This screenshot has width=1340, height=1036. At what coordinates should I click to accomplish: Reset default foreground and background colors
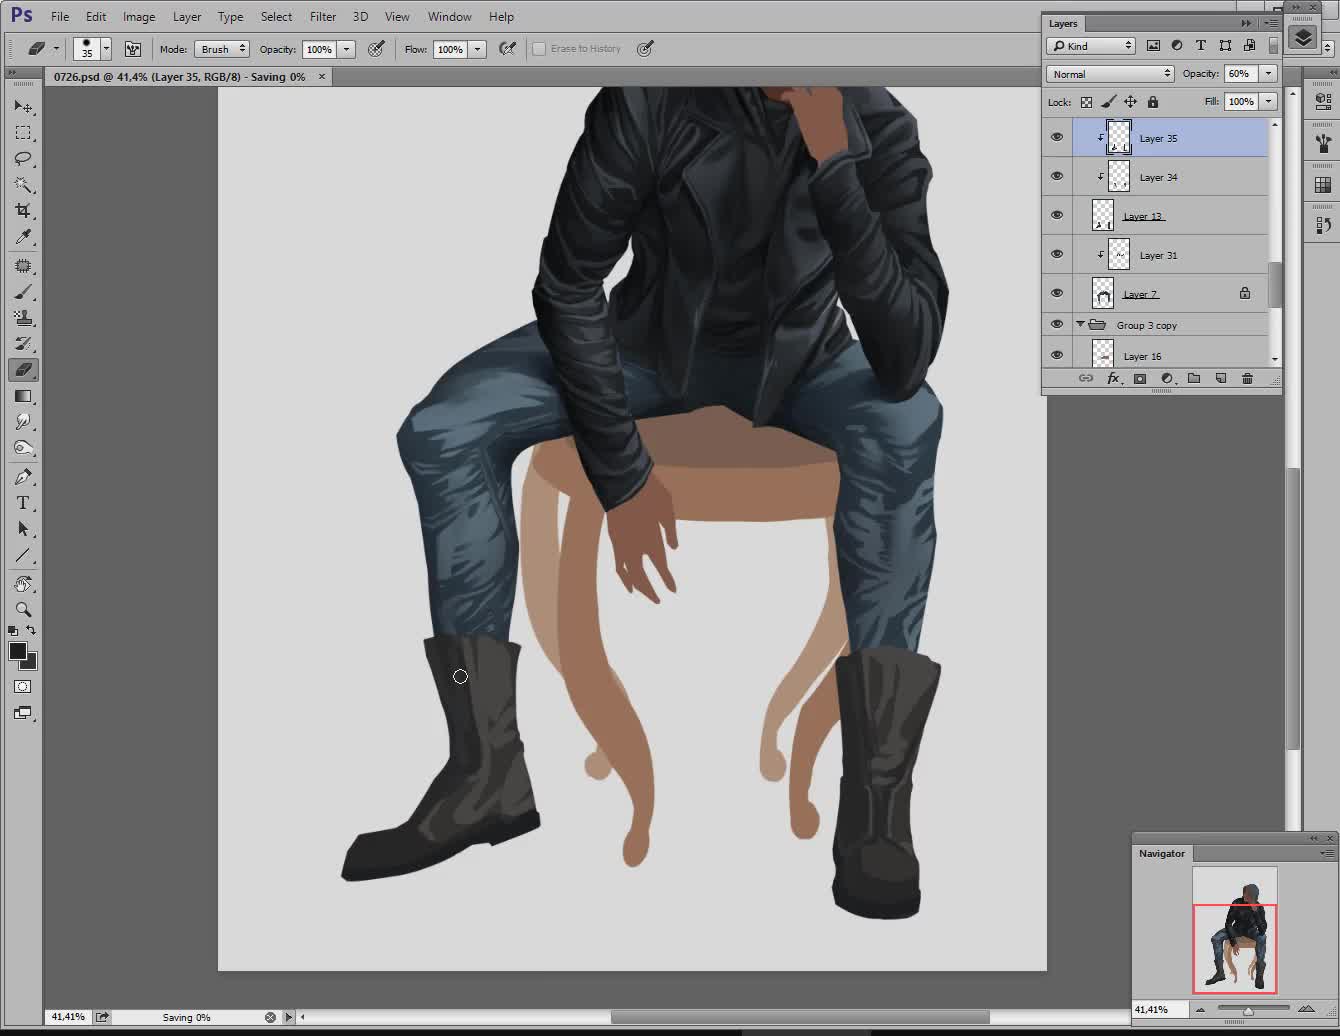click(13, 631)
